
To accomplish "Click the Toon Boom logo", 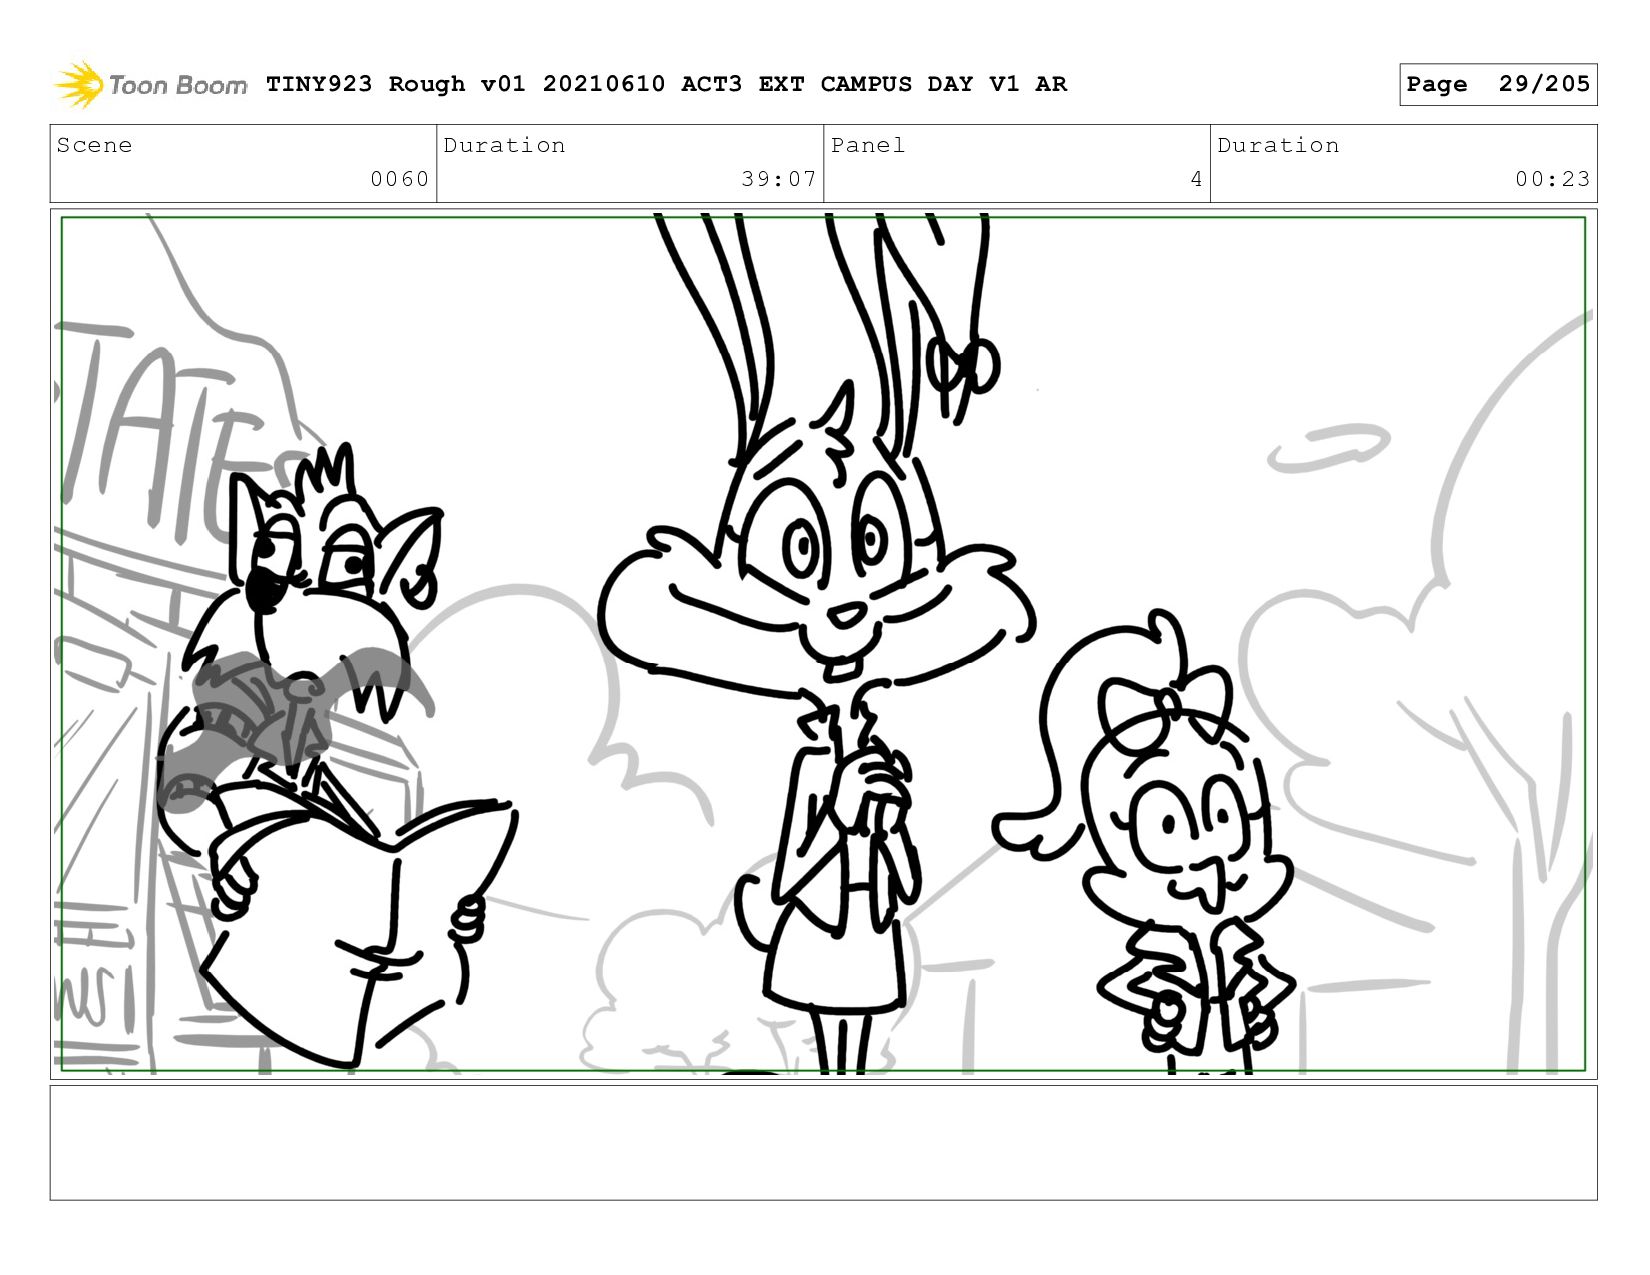I will pos(150,84).
